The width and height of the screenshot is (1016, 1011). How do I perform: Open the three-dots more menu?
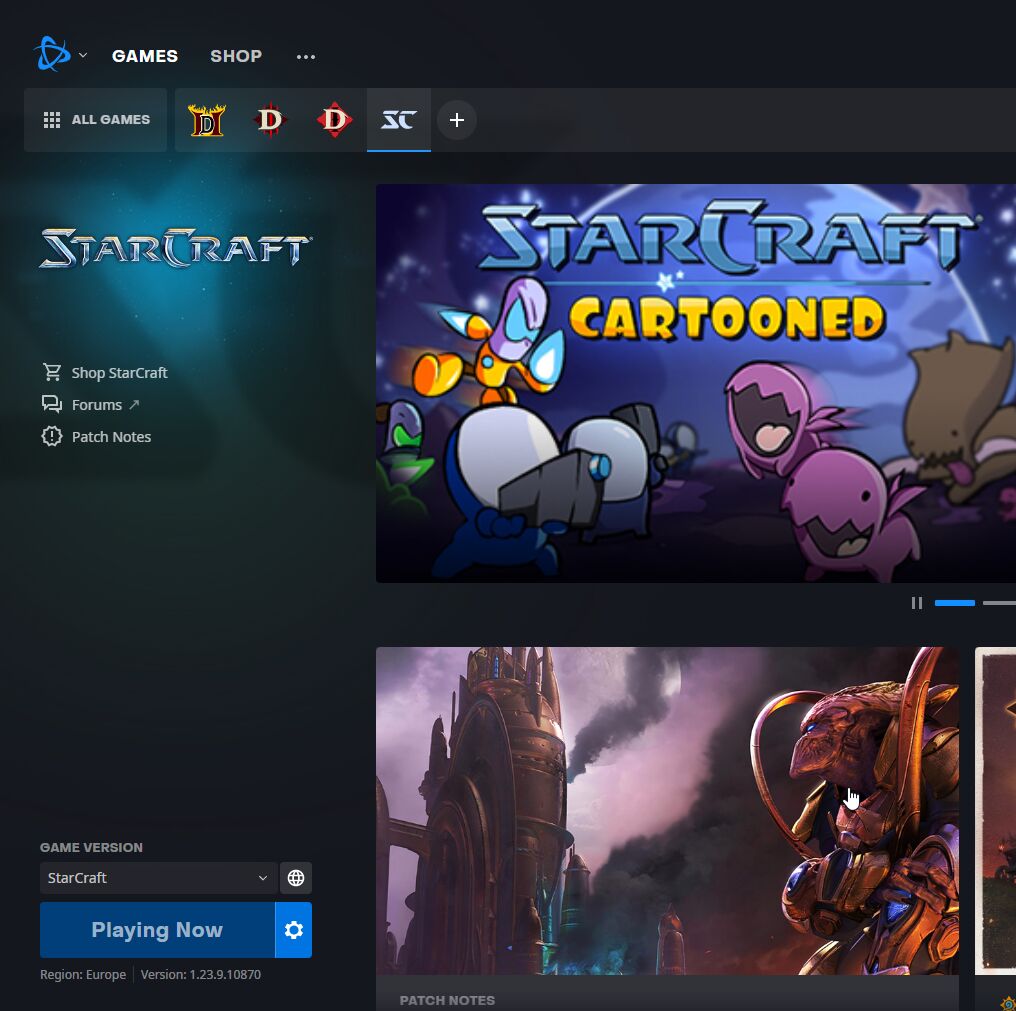click(x=306, y=56)
